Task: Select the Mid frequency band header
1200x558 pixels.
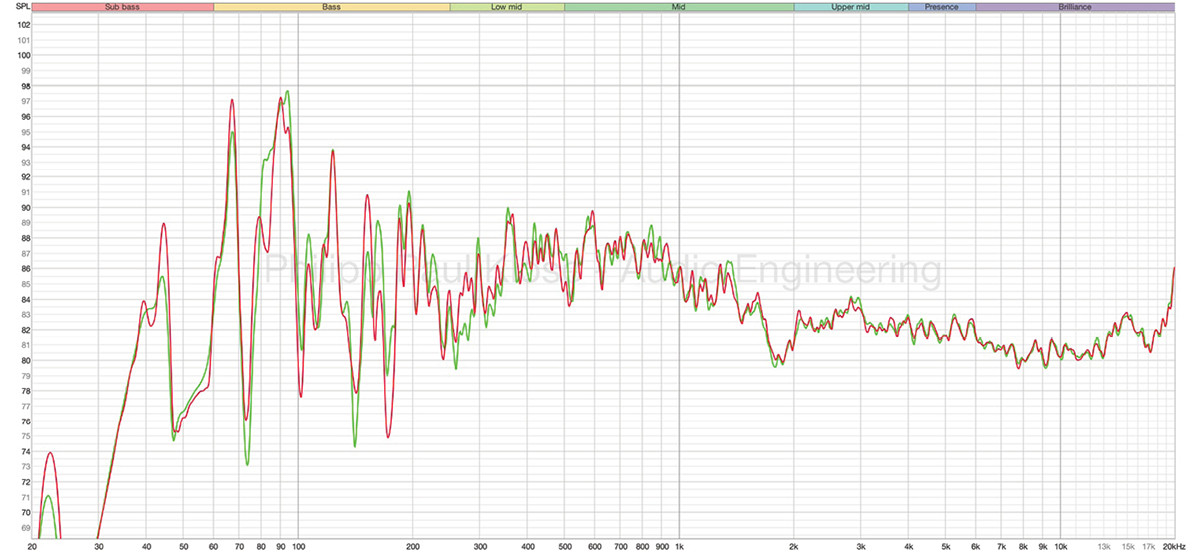Action: [679, 7]
